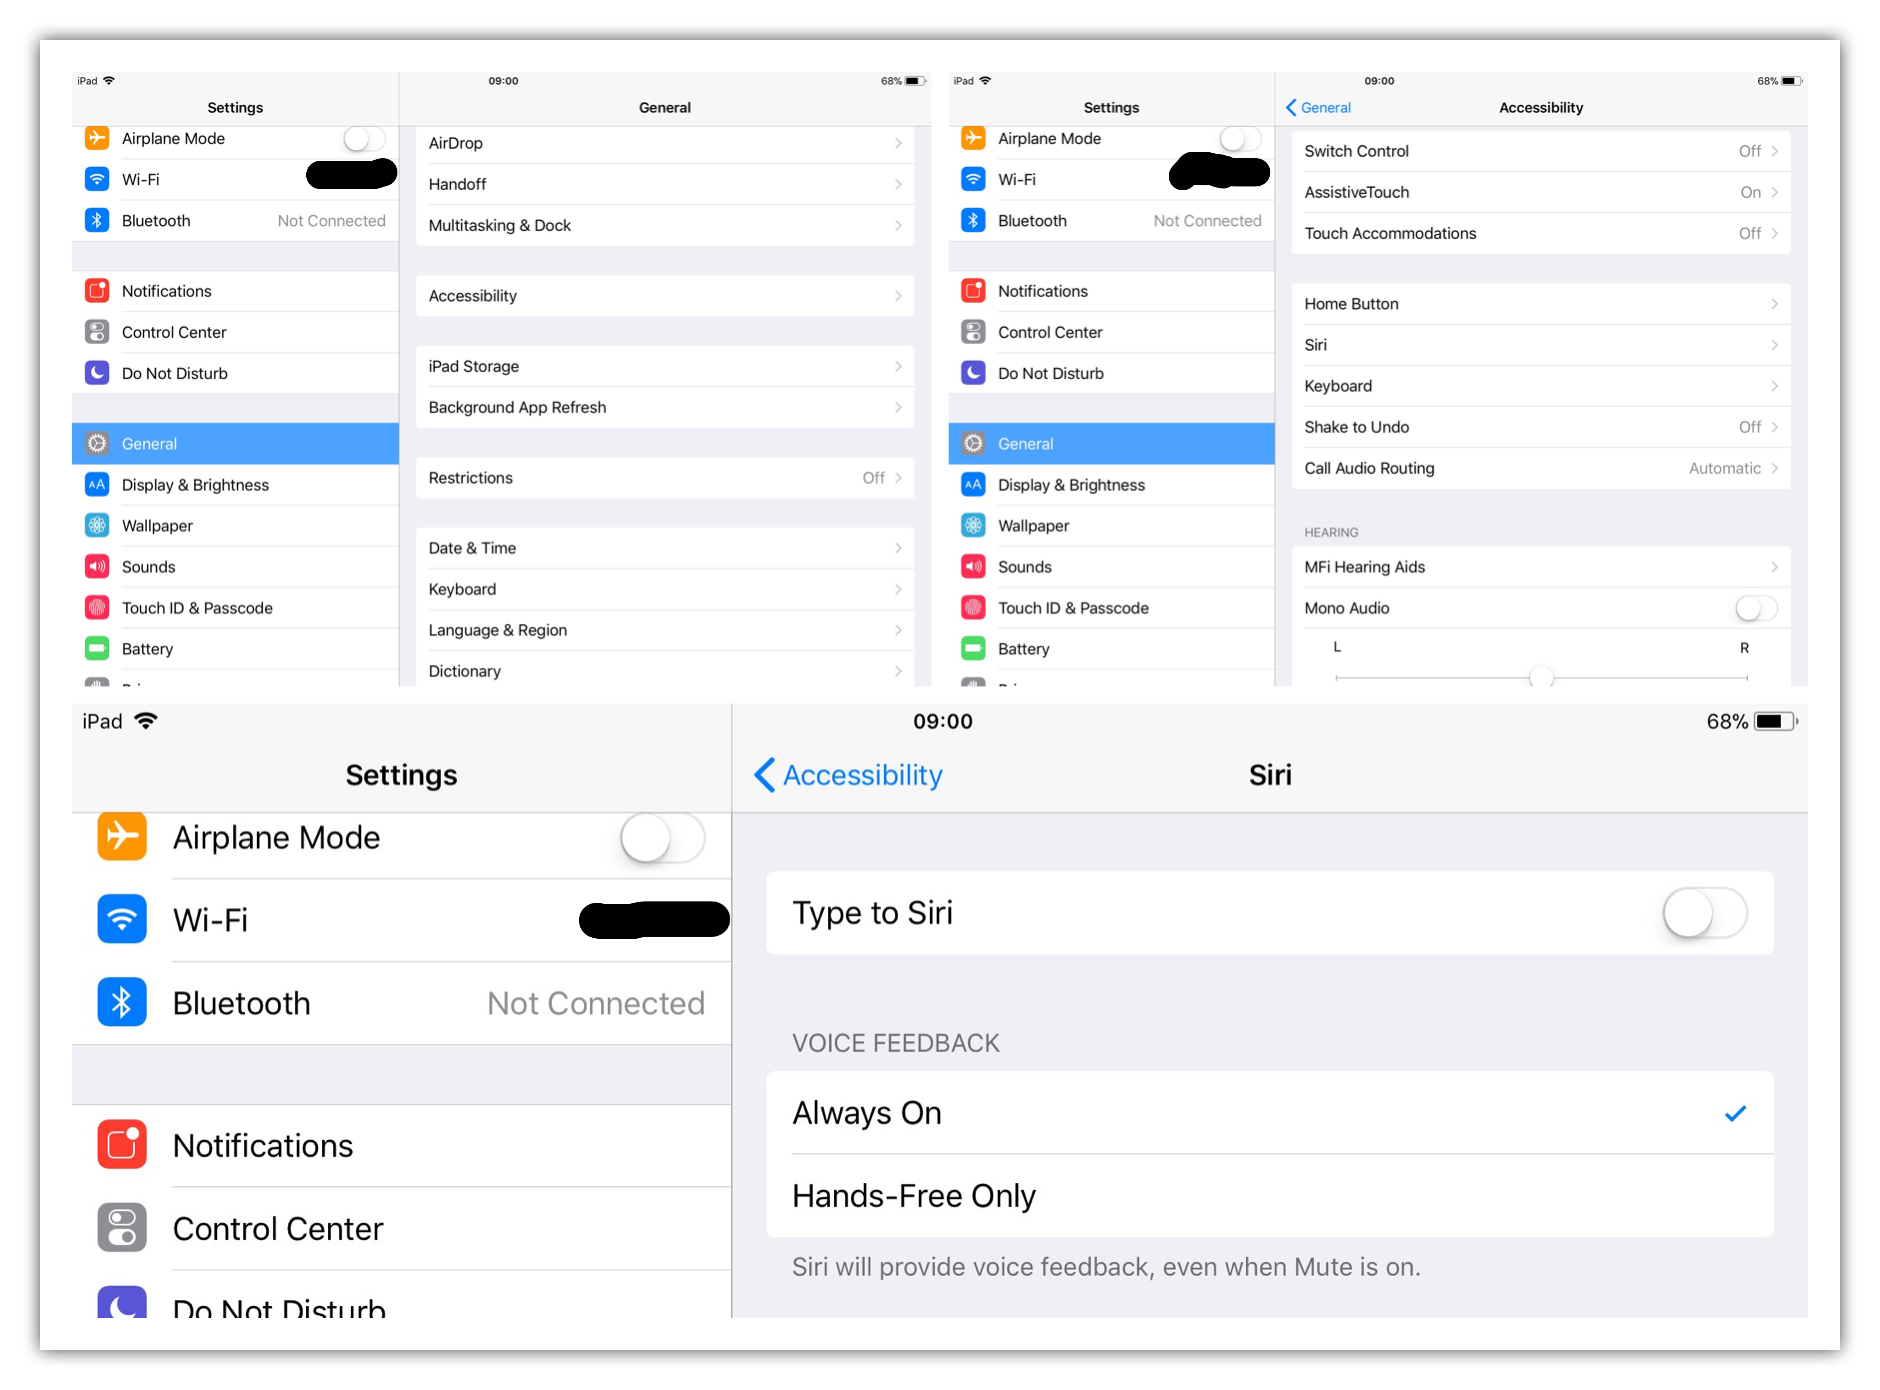1880x1390 pixels.
Task: Open Battery settings
Action: tap(235, 648)
